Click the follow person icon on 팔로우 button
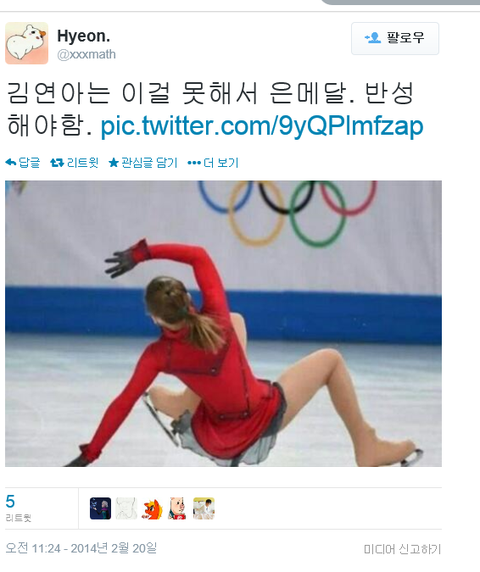480x572 pixels. click(x=373, y=38)
